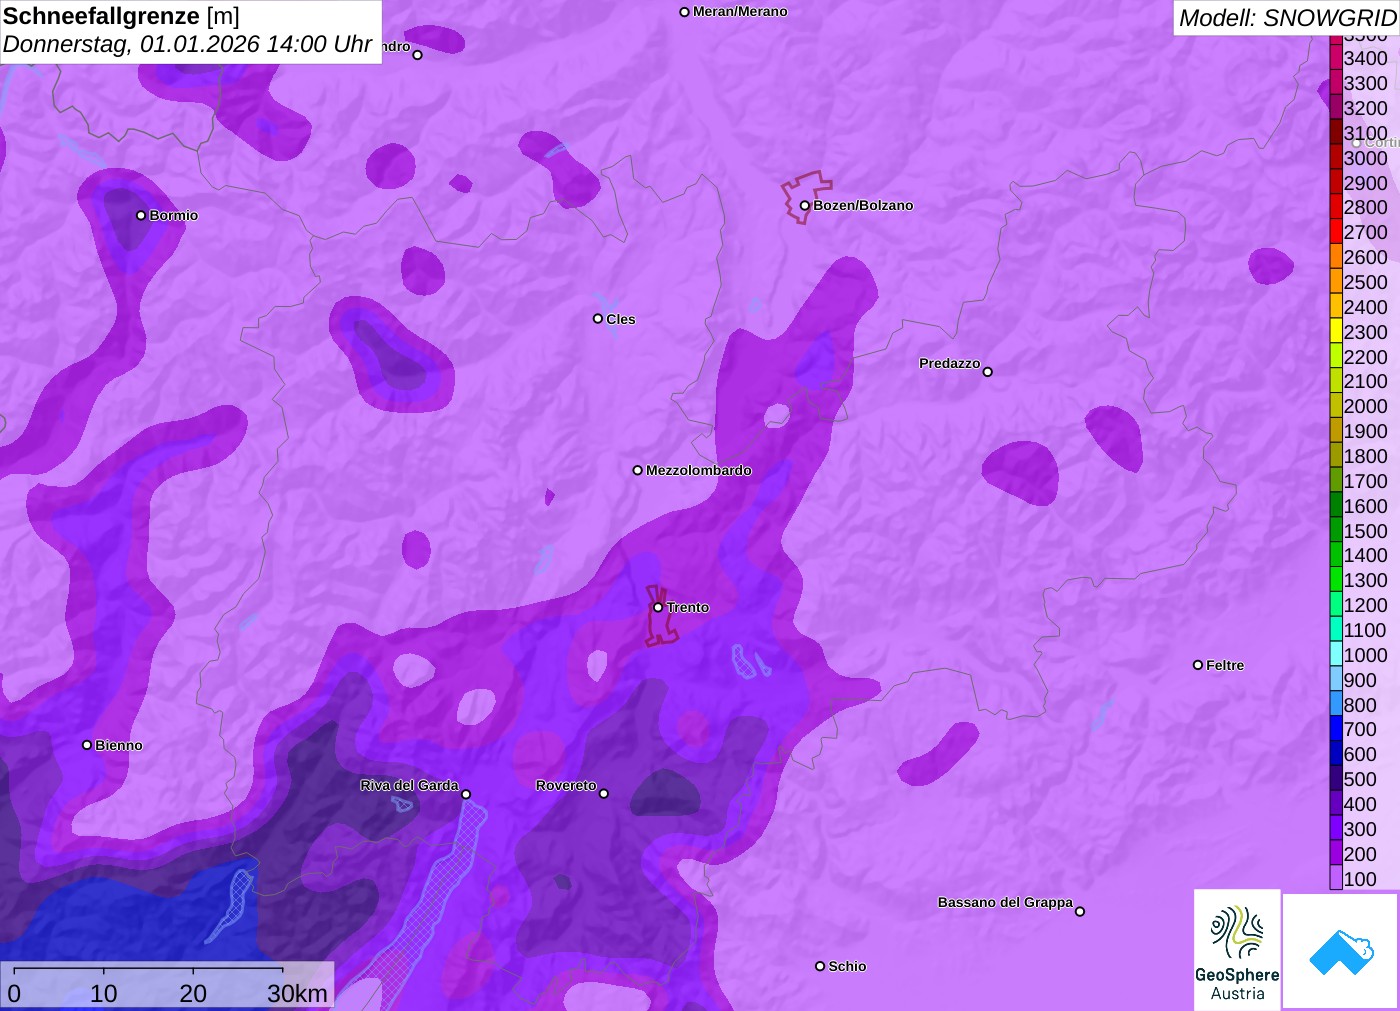Select the Mezzolombardo marker dot
The width and height of the screenshot is (1400, 1011).
[x=638, y=470]
